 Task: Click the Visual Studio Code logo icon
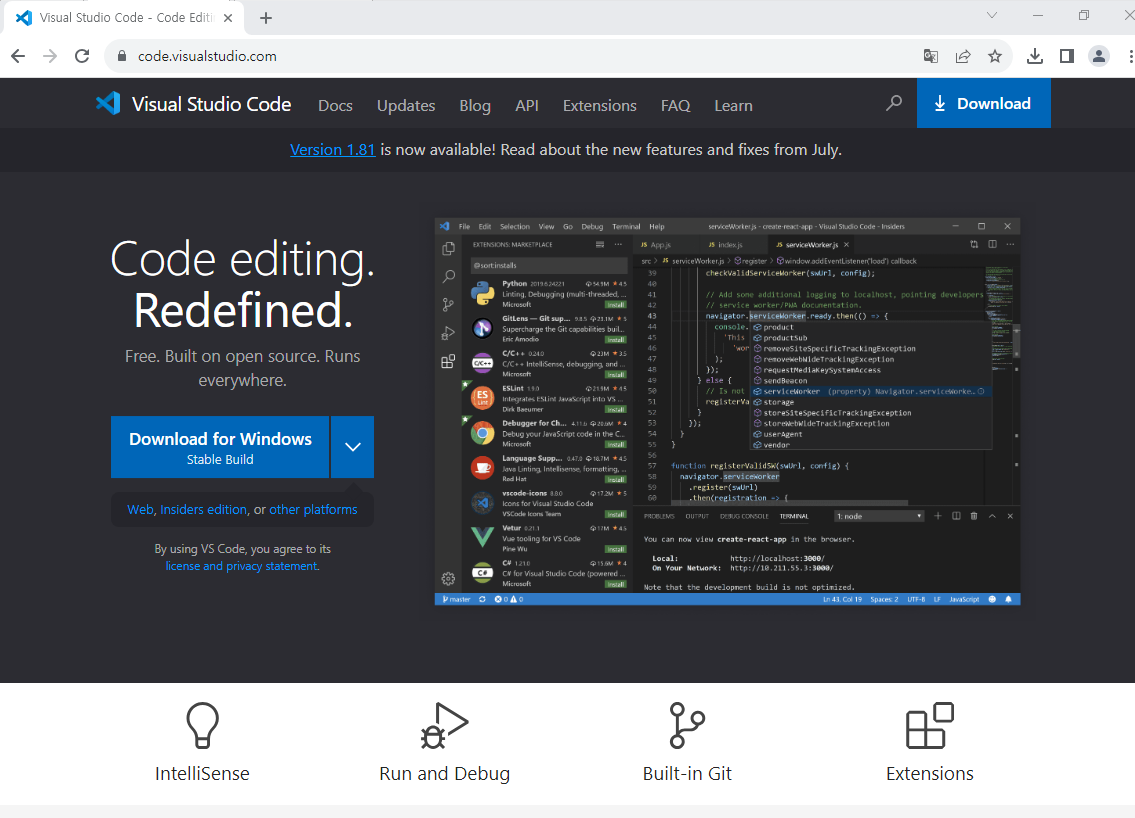coord(109,104)
